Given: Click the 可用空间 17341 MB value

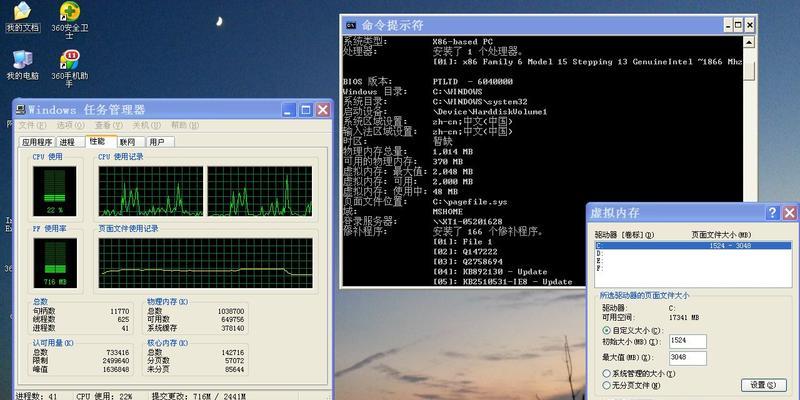Looking at the screenshot, I should point(684,317).
